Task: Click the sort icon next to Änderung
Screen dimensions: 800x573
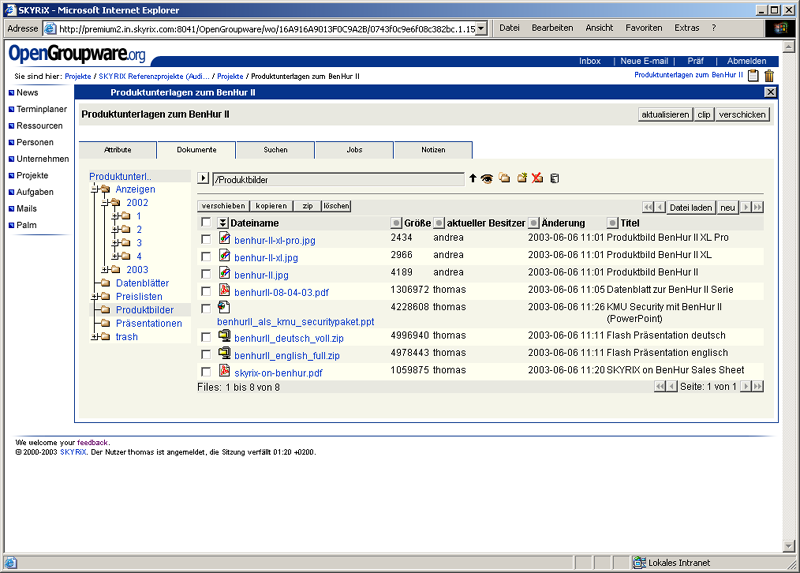Action: 533,223
